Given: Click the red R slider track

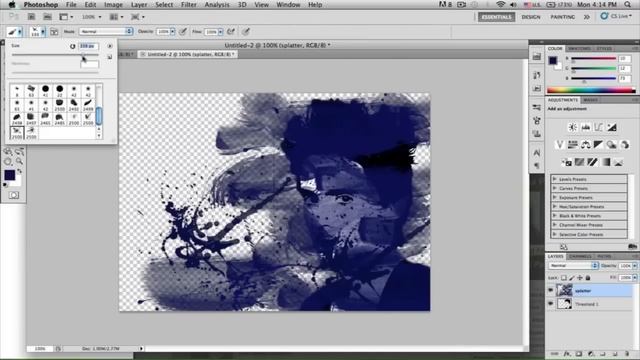Looking at the screenshot, I should [593, 59].
